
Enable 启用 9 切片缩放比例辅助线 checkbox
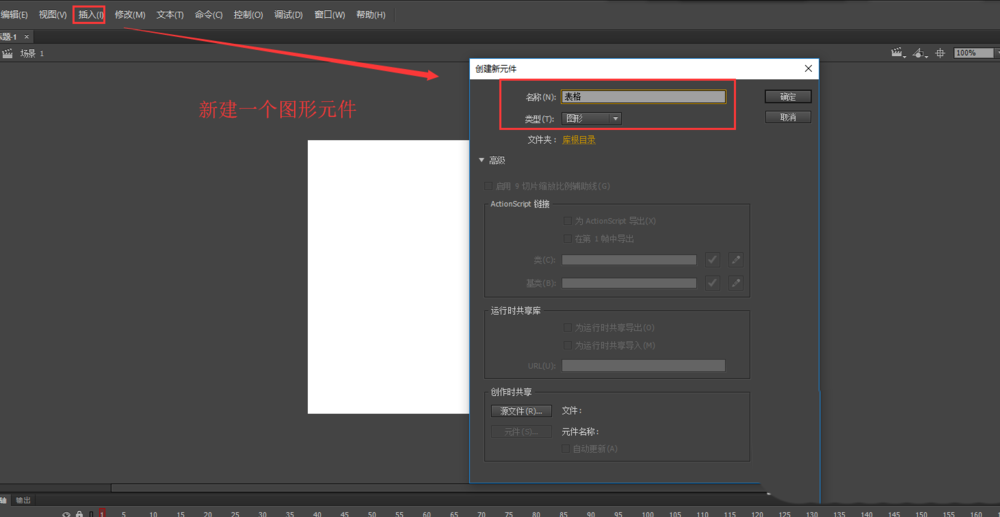tap(489, 186)
